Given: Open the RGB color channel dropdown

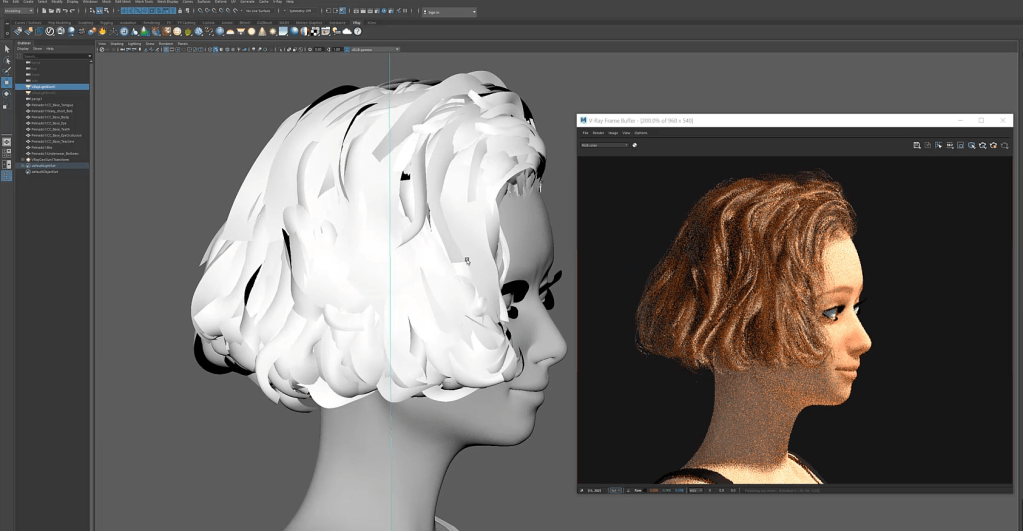Looking at the screenshot, I should tap(604, 145).
